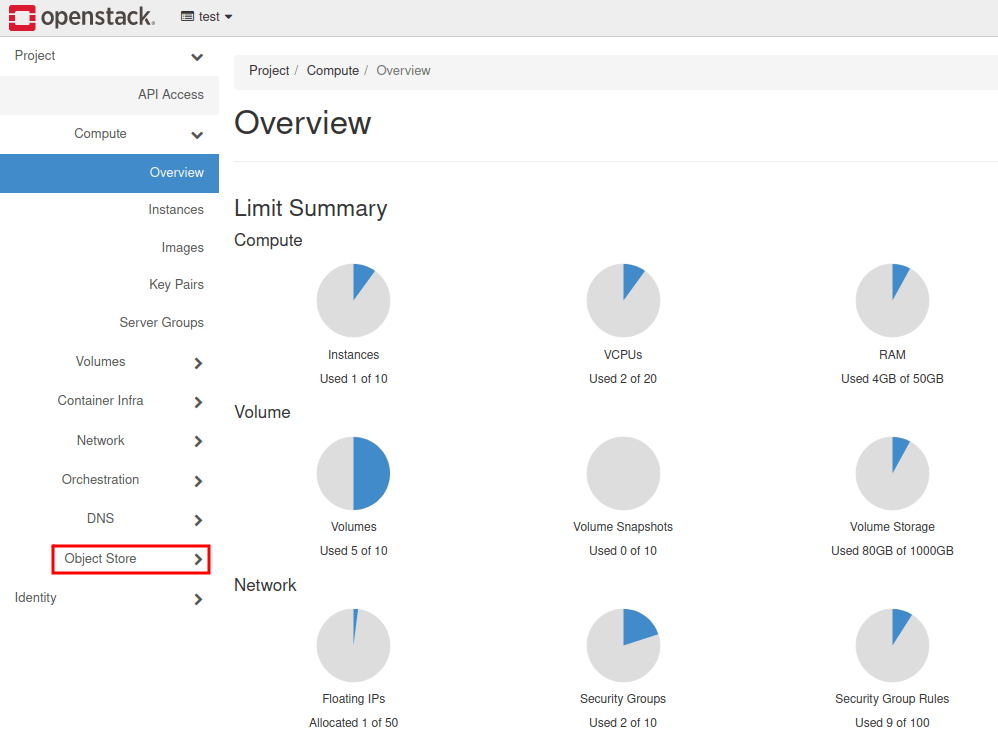The width and height of the screenshot is (998, 752).
Task: Click the Project breadcrumb link
Action: click(x=269, y=71)
